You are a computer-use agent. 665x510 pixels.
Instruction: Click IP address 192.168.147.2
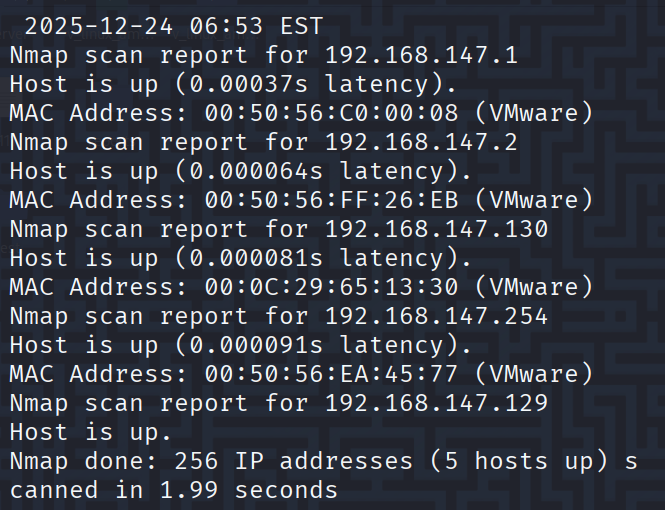coord(421,143)
